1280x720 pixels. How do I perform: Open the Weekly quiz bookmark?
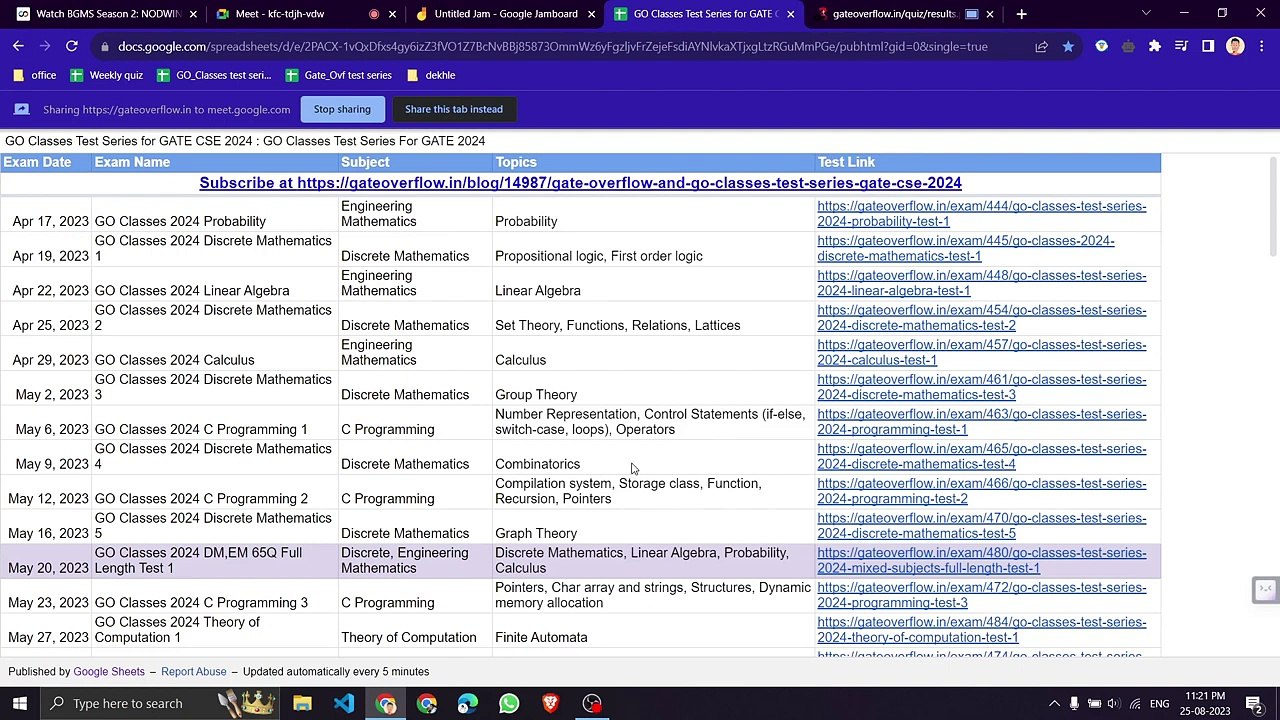pyautogui.click(x=106, y=75)
